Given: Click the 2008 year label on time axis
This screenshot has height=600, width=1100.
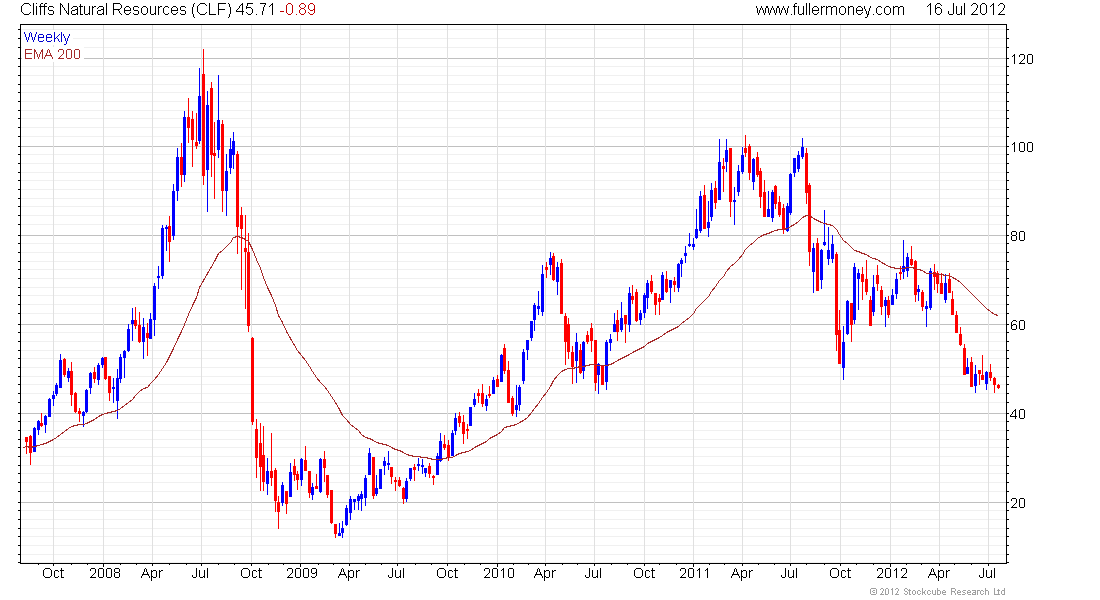Looking at the screenshot, I should (105, 573).
